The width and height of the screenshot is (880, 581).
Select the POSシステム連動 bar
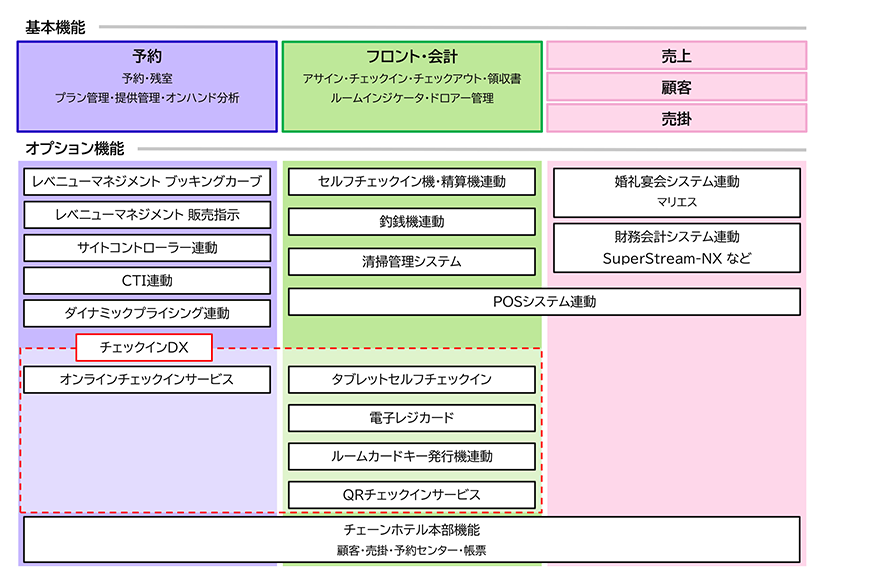[x=544, y=301]
